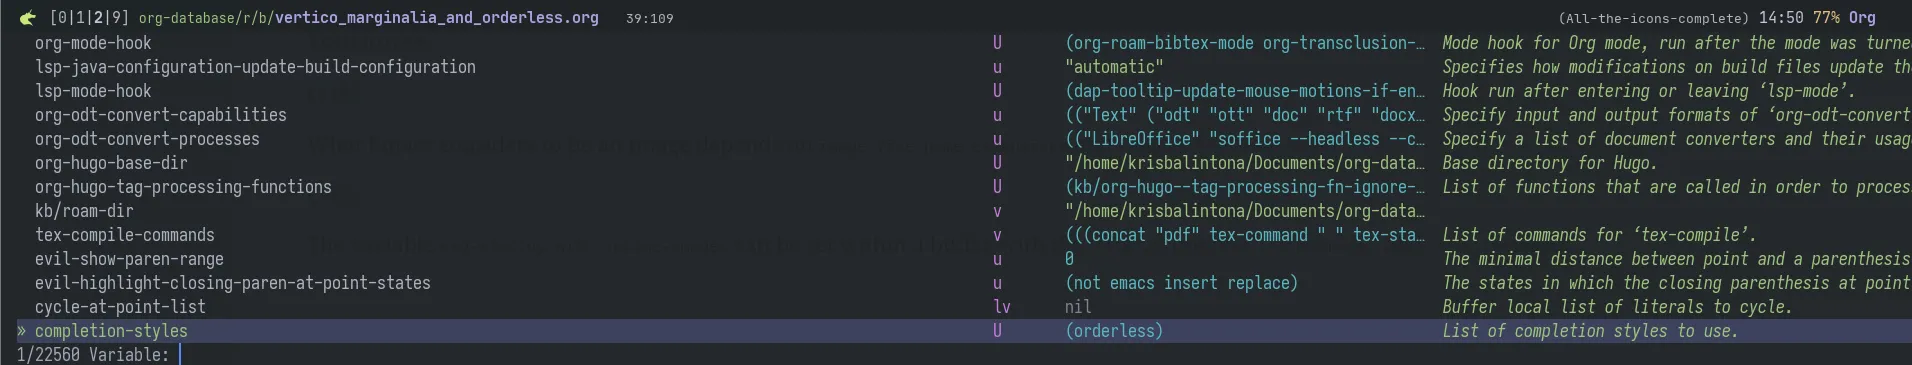Image resolution: width=1912 pixels, height=365 pixels.
Task: Click the "lv" flag beside cycle-at-point-list
Action: pyautogui.click(x=1001, y=307)
